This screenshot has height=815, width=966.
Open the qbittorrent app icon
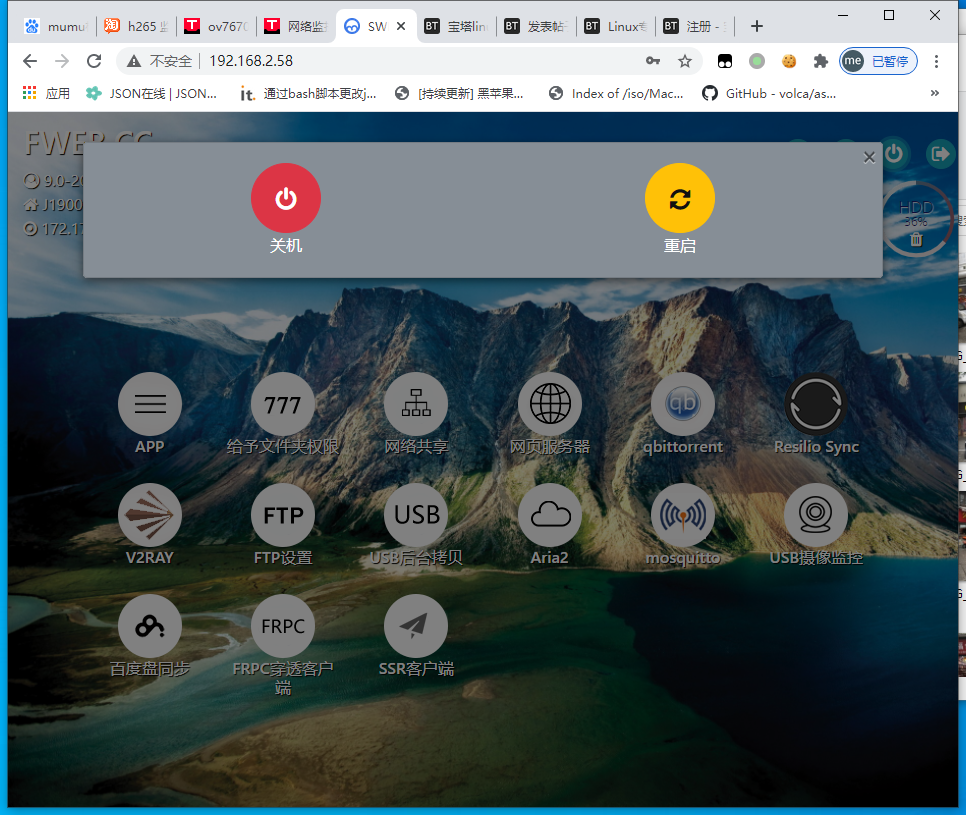683,405
